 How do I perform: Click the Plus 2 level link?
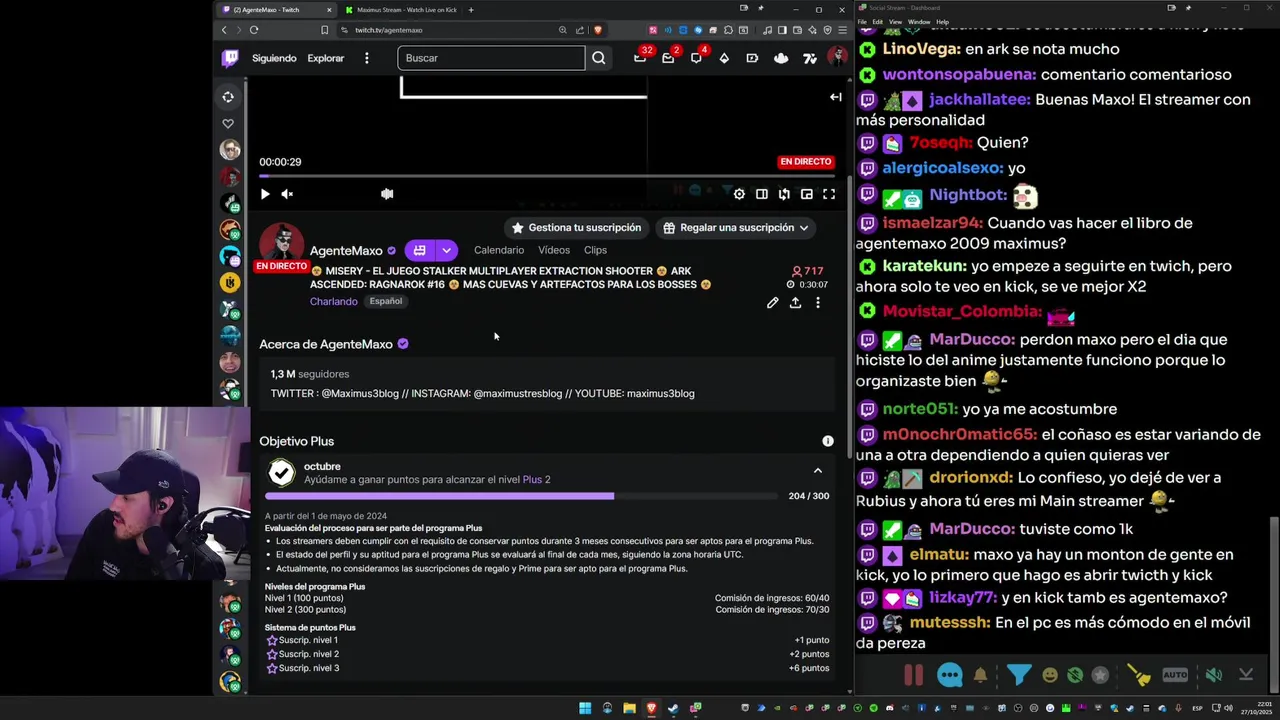pos(536,479)
